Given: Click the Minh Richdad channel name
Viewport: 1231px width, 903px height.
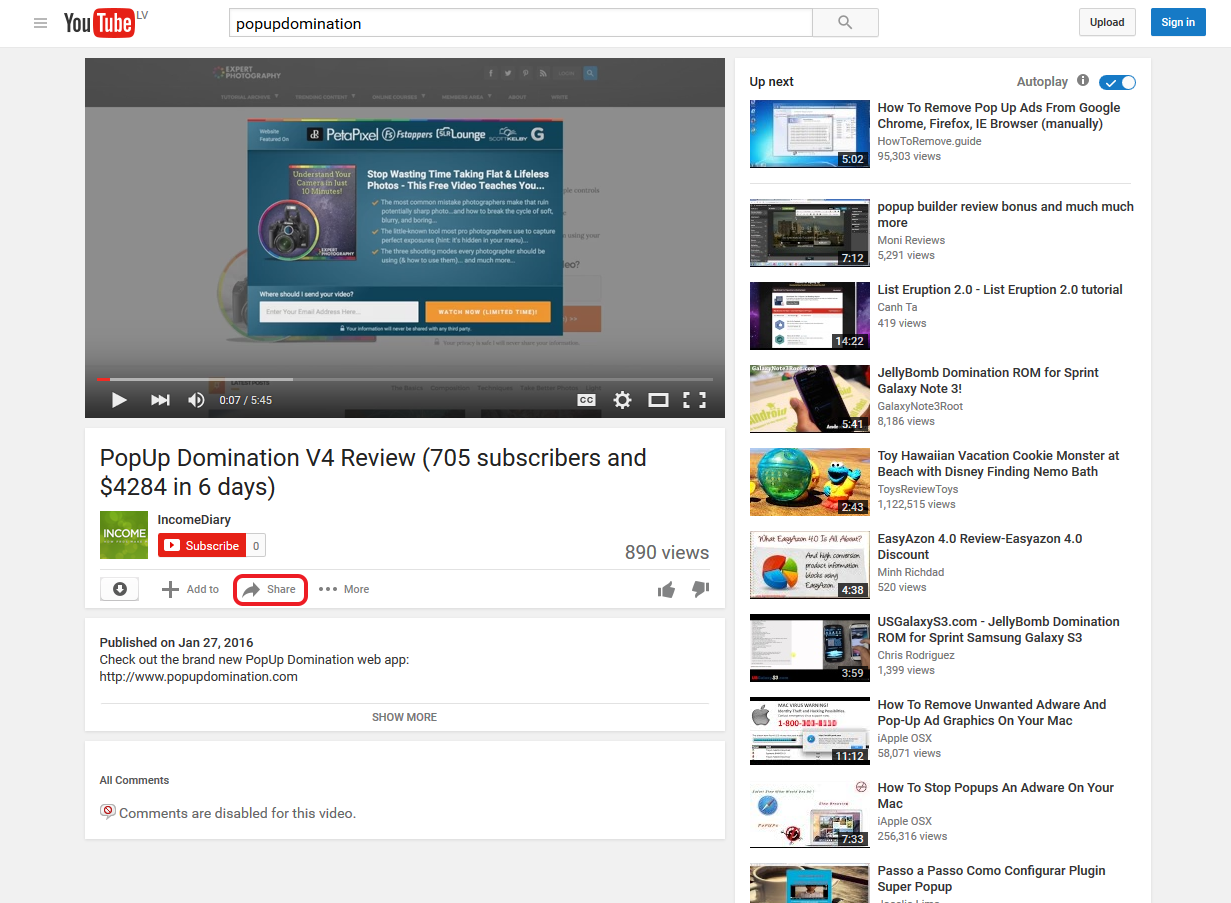Looking at the screenshot, I should pos(911,572).
